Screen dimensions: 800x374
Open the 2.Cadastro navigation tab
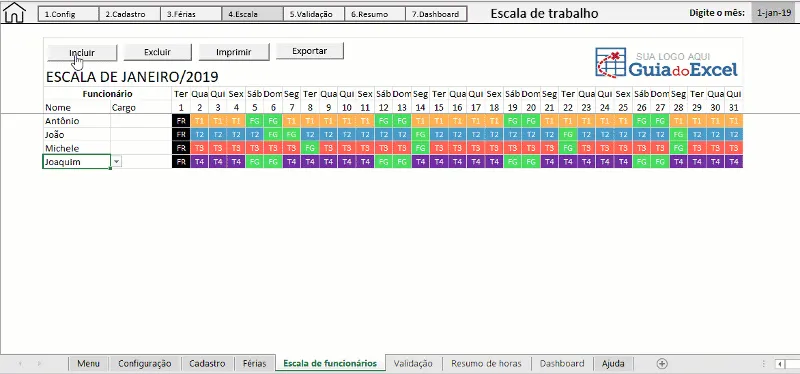point(130,14)
